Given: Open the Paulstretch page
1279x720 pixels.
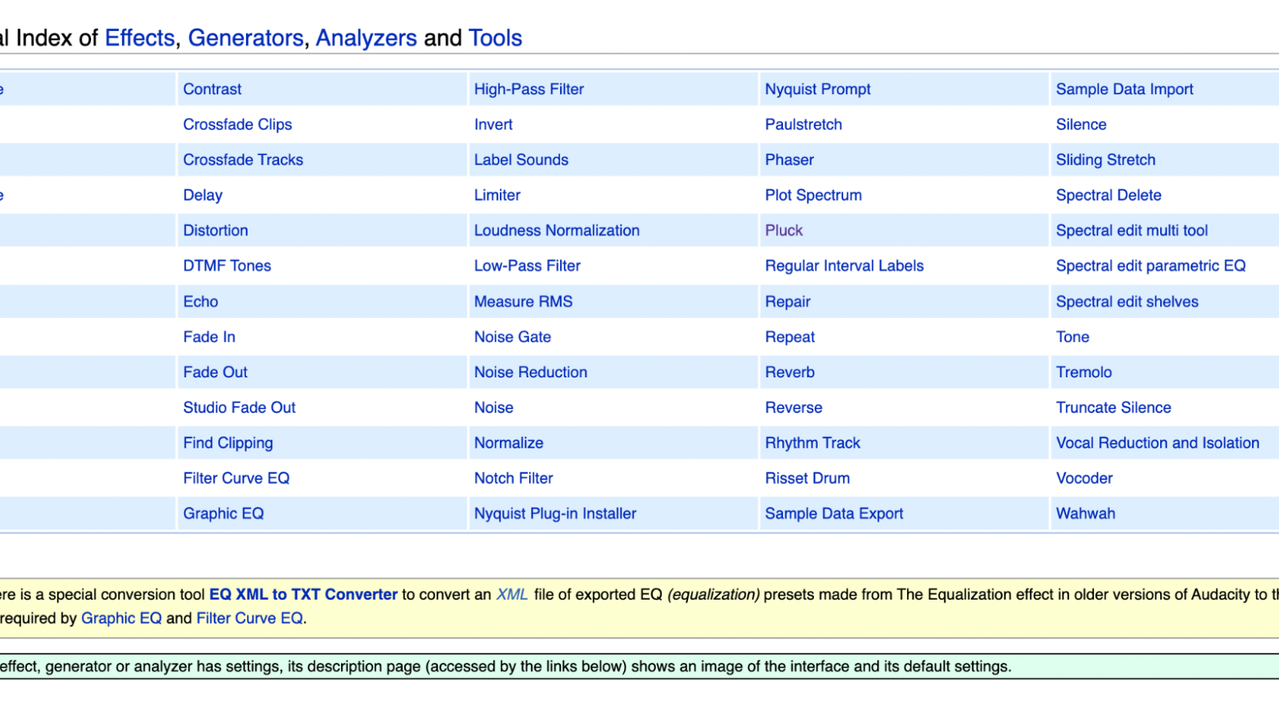Looking at the screenshot, I should click(x=803, y=125).
